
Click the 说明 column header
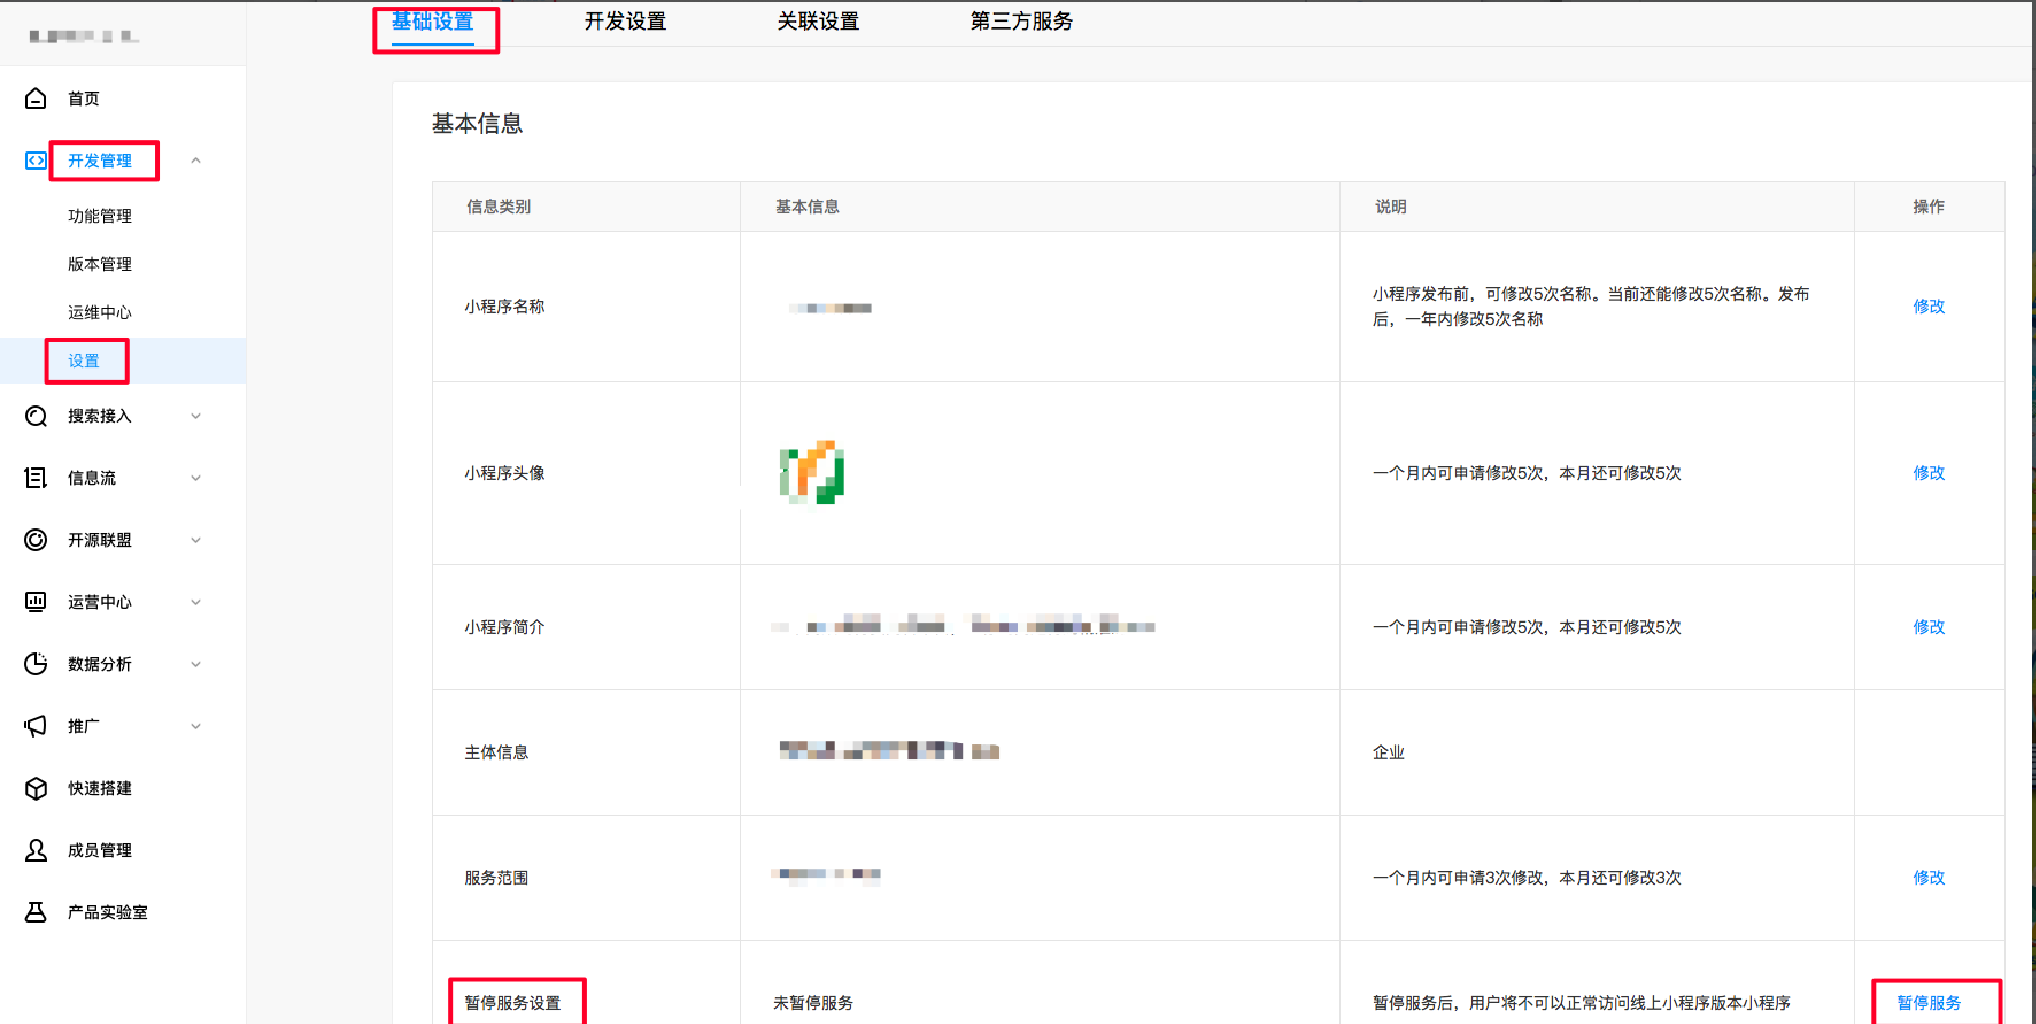tap(1390, 206)
